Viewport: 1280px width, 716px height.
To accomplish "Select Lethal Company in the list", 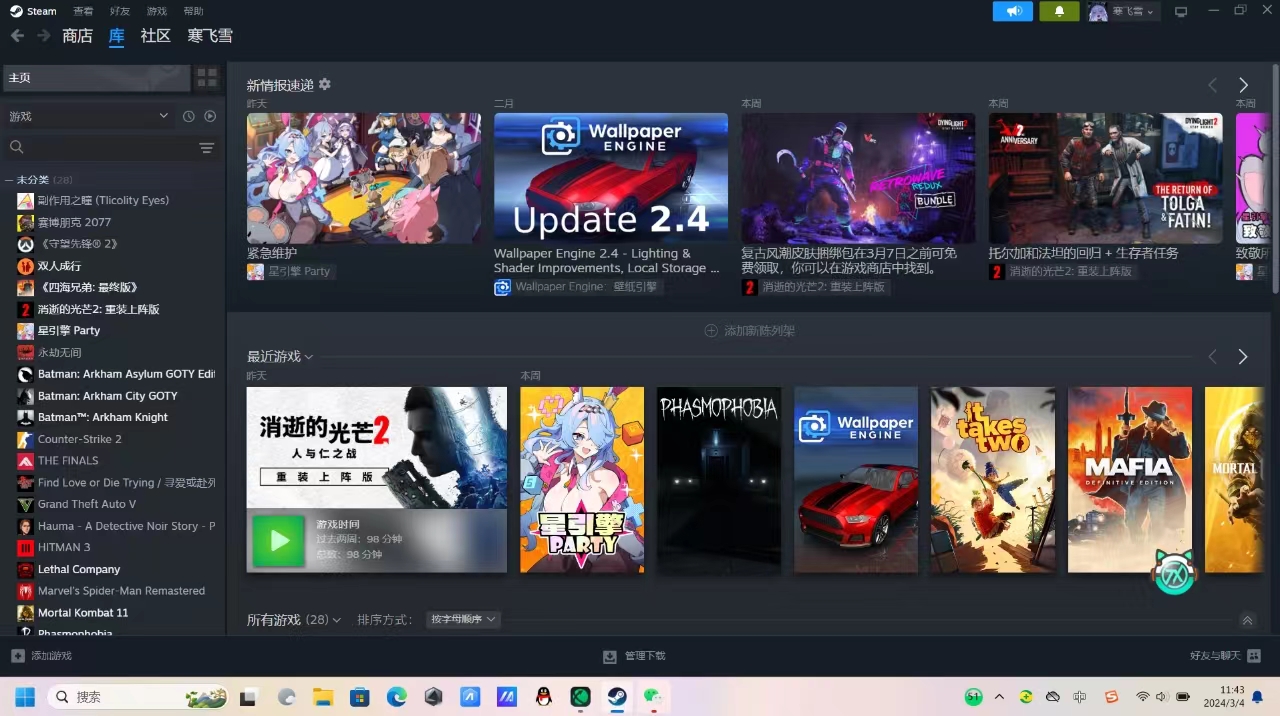I will click(78, 569).
